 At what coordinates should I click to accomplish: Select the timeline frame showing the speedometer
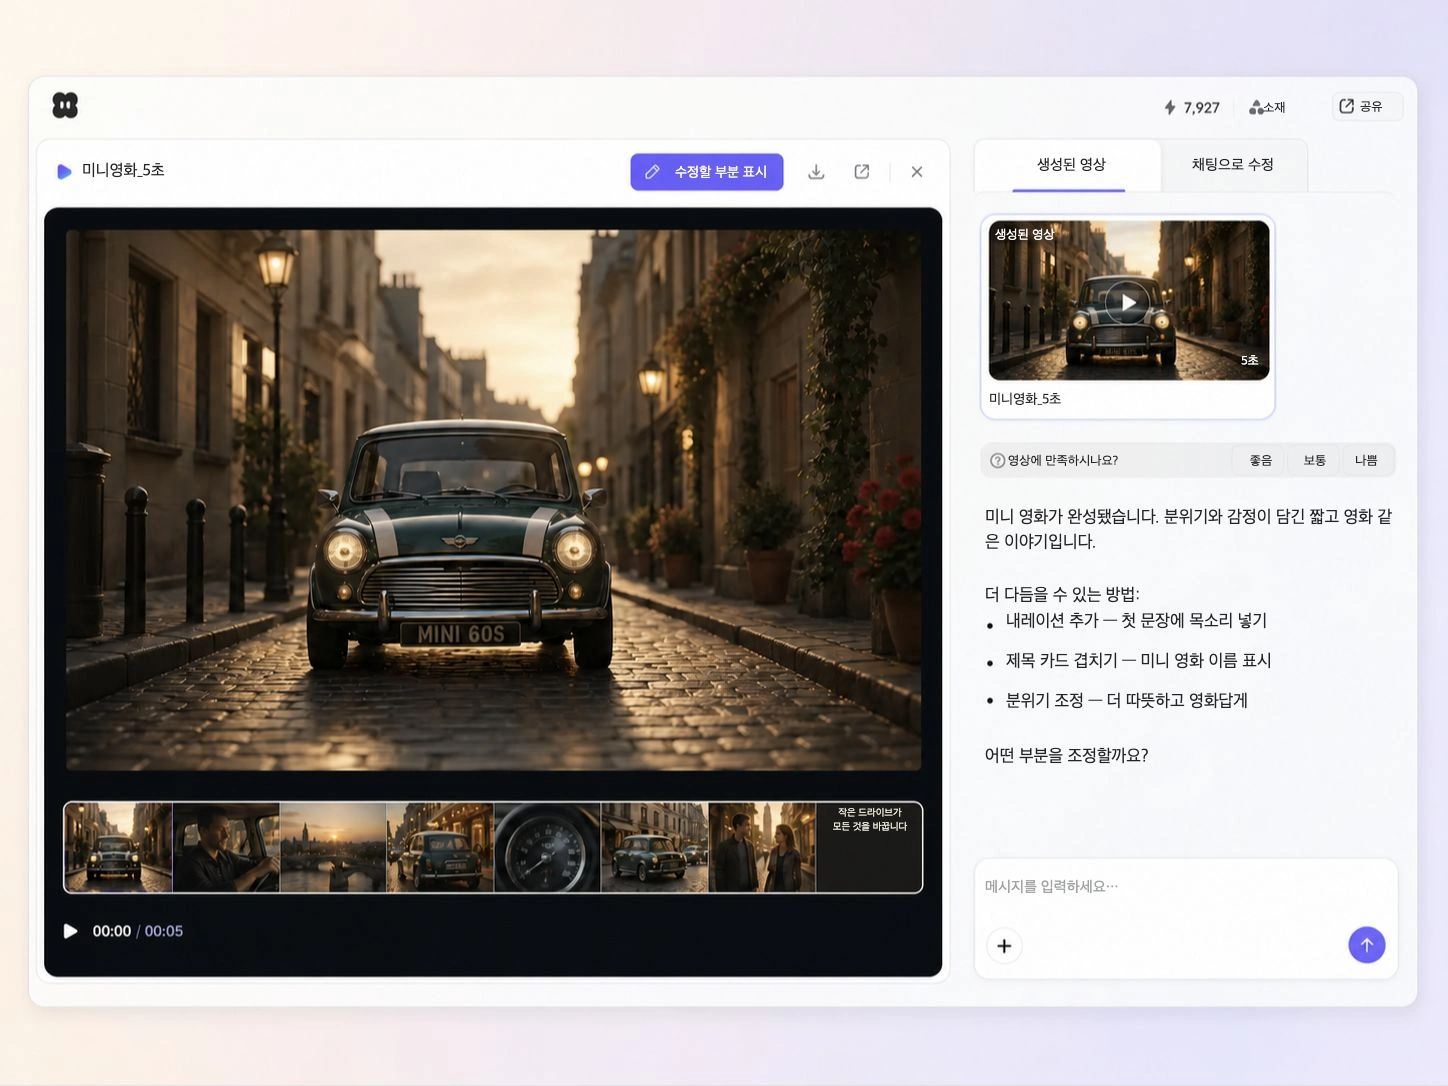coord(547,847)
